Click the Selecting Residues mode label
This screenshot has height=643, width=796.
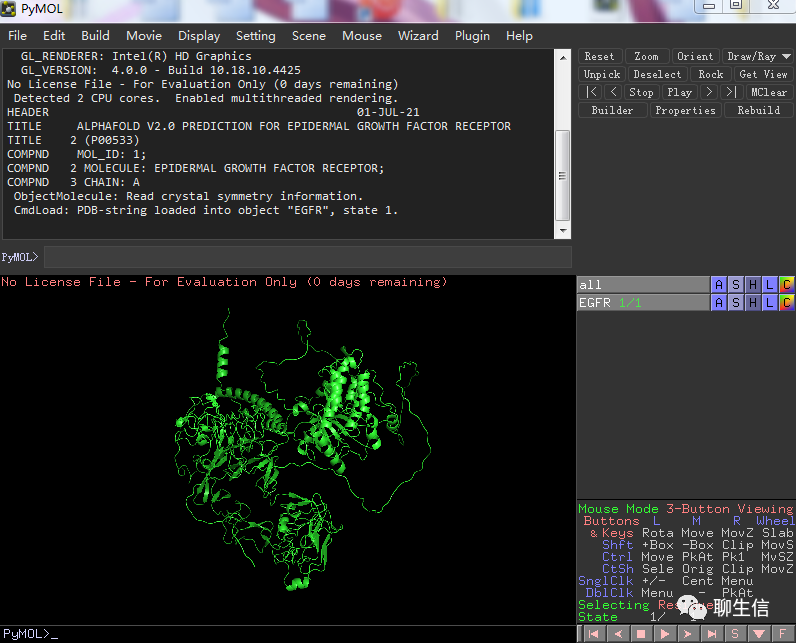coord(647,605)
